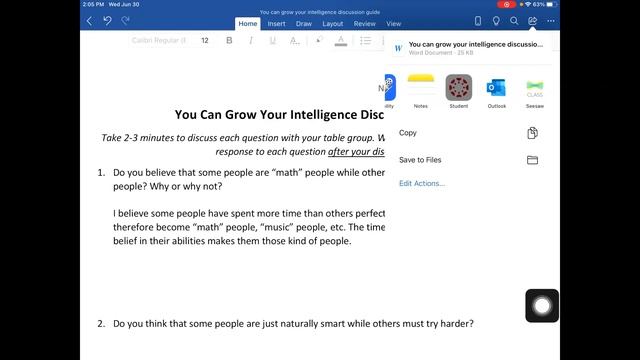The width and height of the screenshot is (640, 360).
Task: Open the more options ellipsis
Action: point(551,21)
